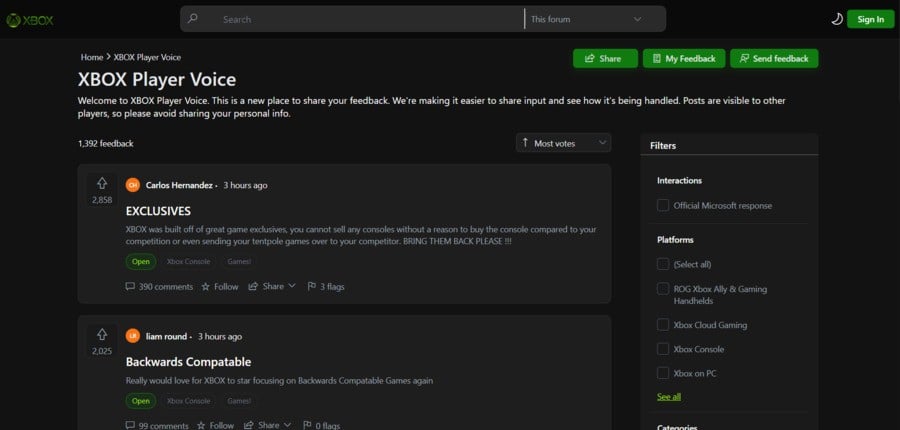Go to Home breadcrumb
The image size is (900, 430).
click(x=92, y=57)
